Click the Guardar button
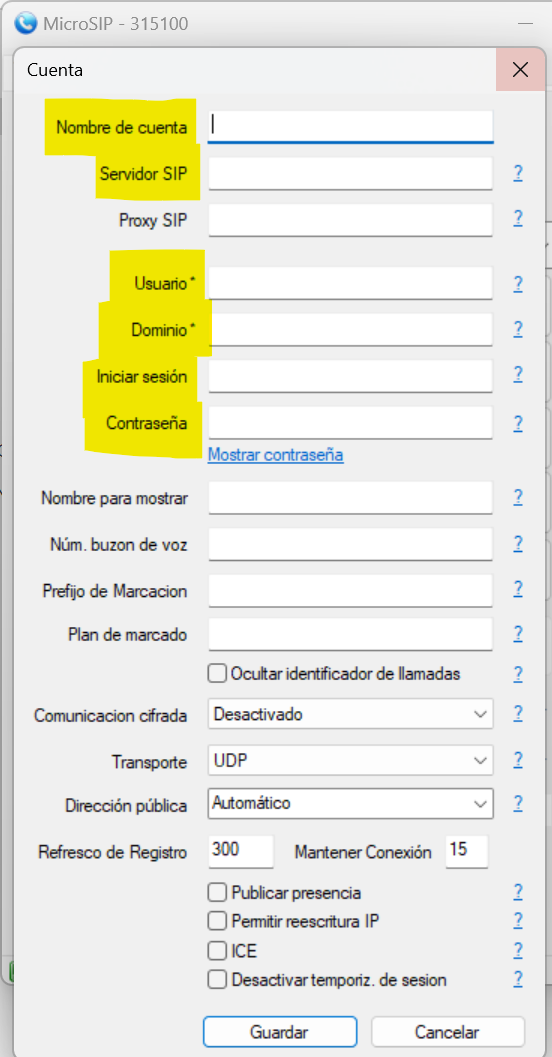This screenshot has height=1057, width=552. point(280,1032)
